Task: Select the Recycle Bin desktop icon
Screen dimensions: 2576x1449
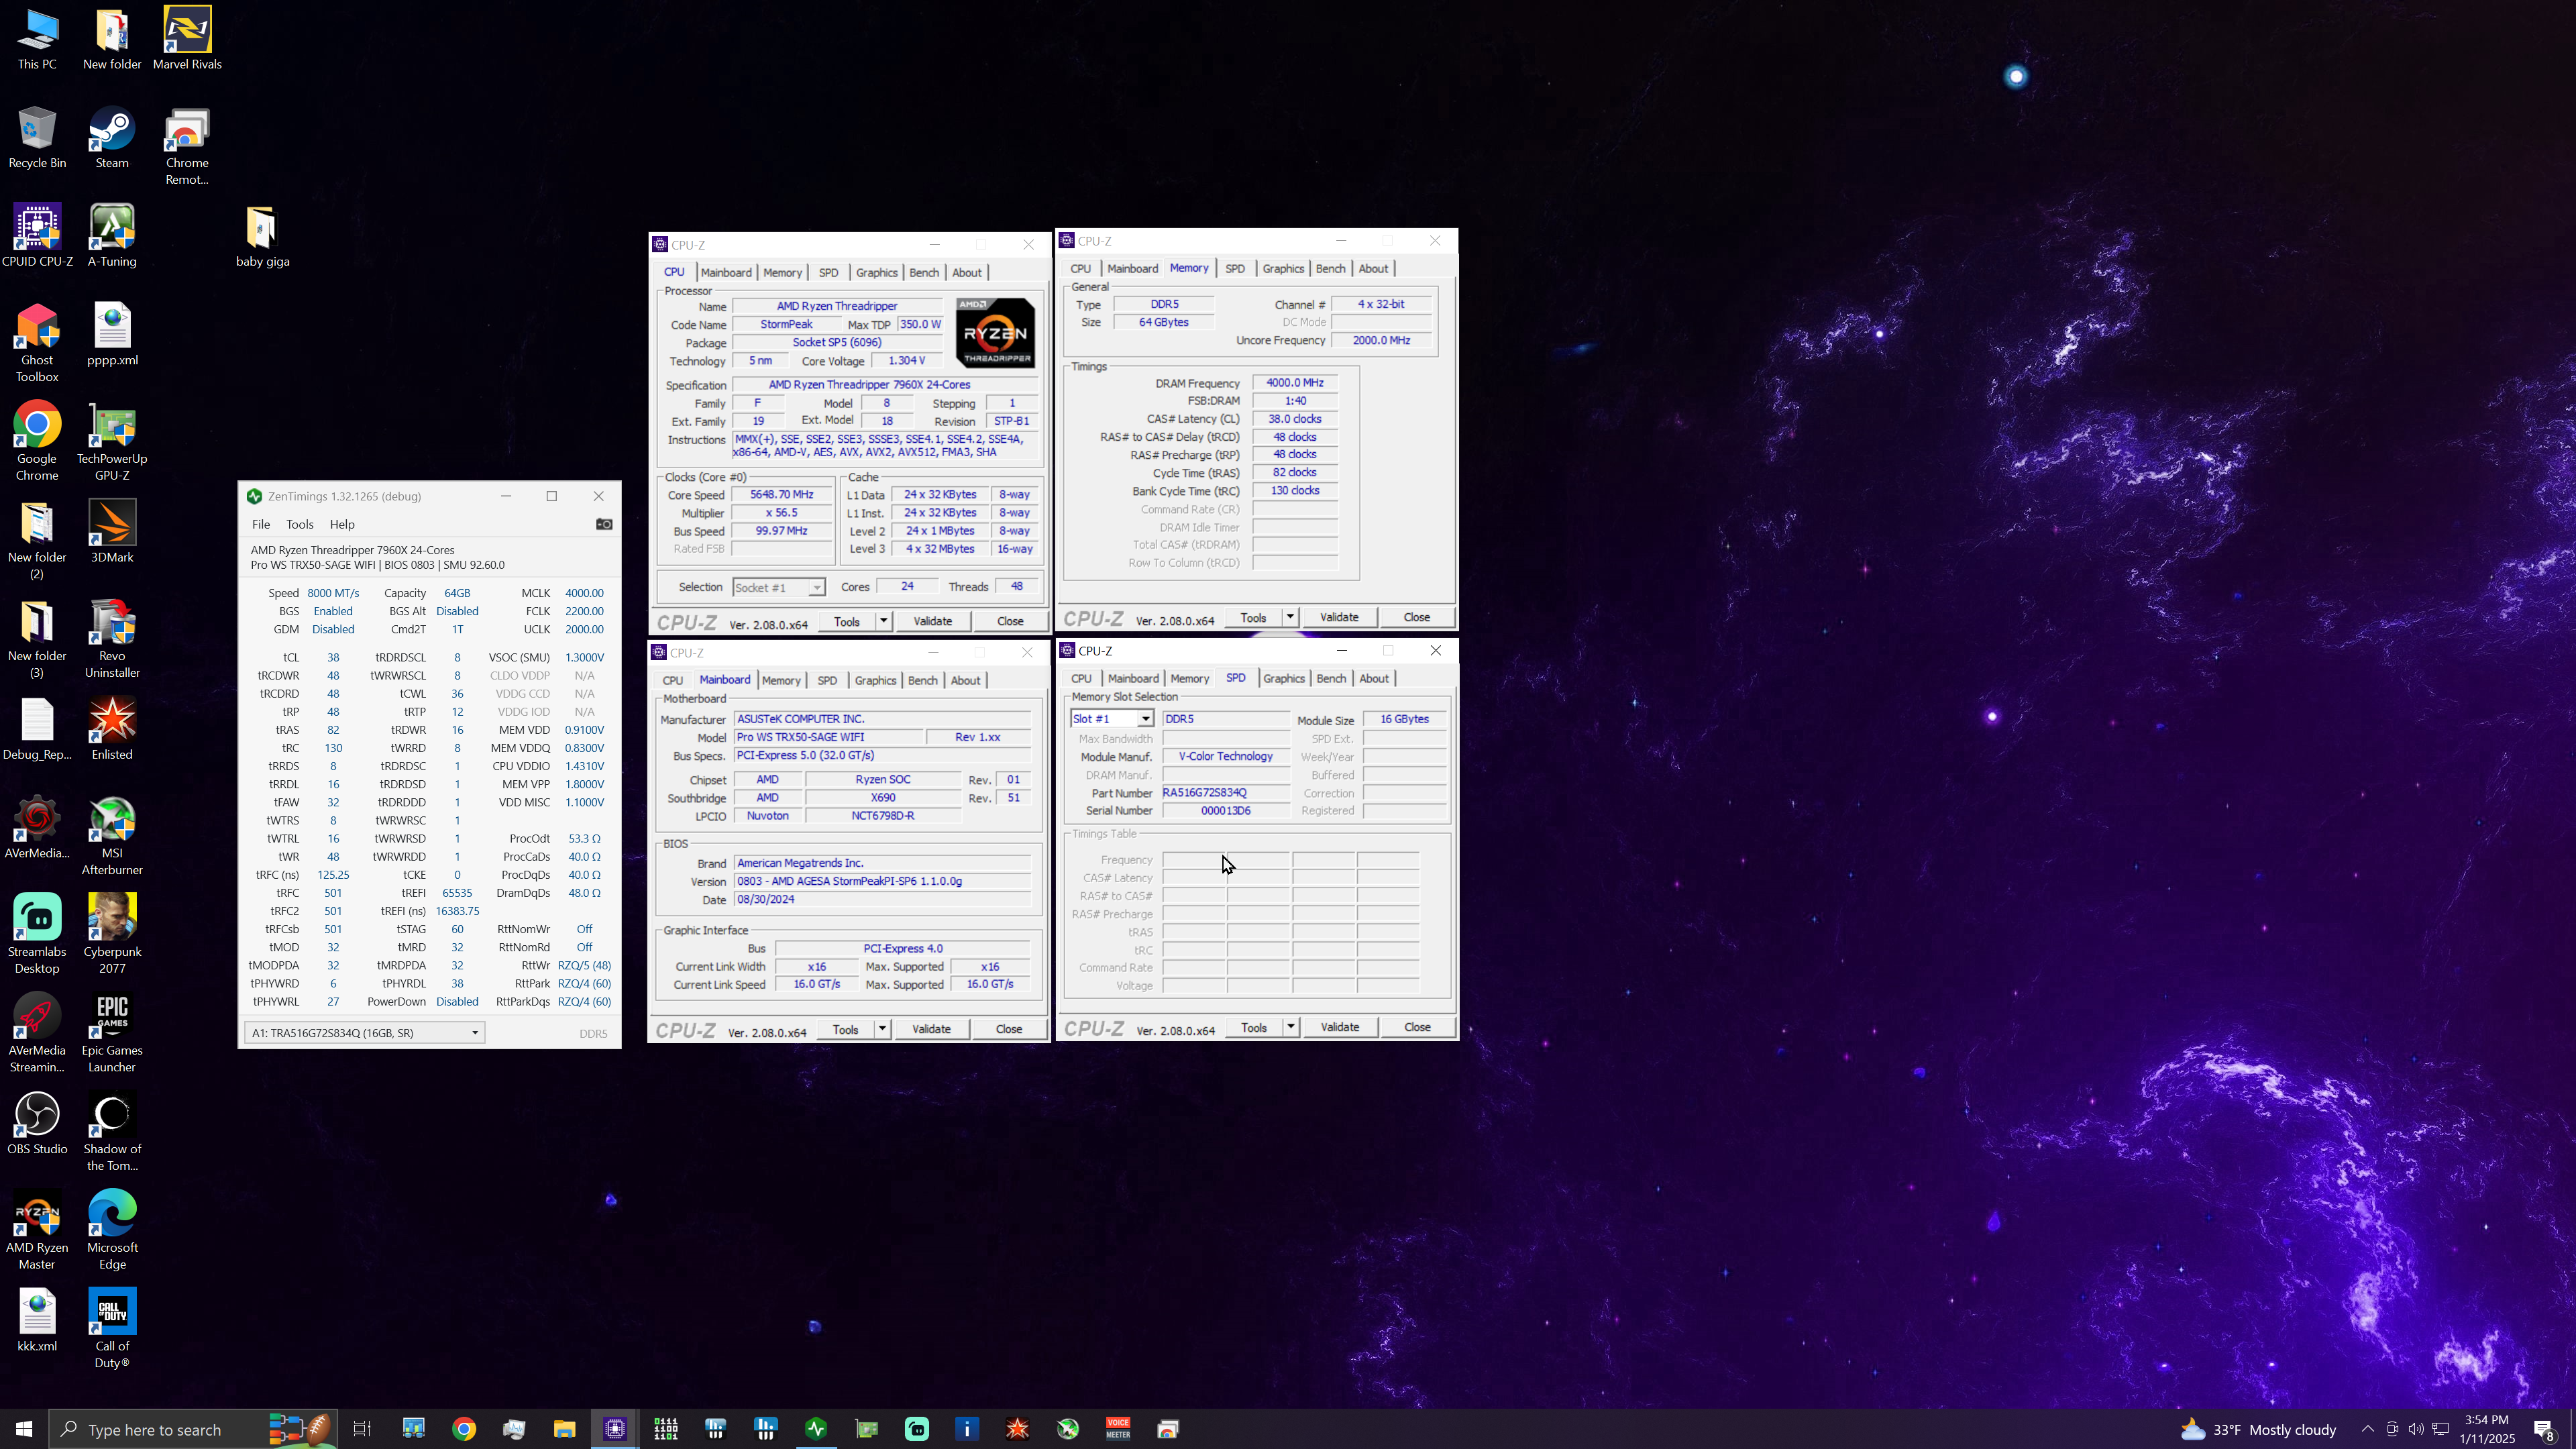Action: pyautogui.click(x=37, y=138)
